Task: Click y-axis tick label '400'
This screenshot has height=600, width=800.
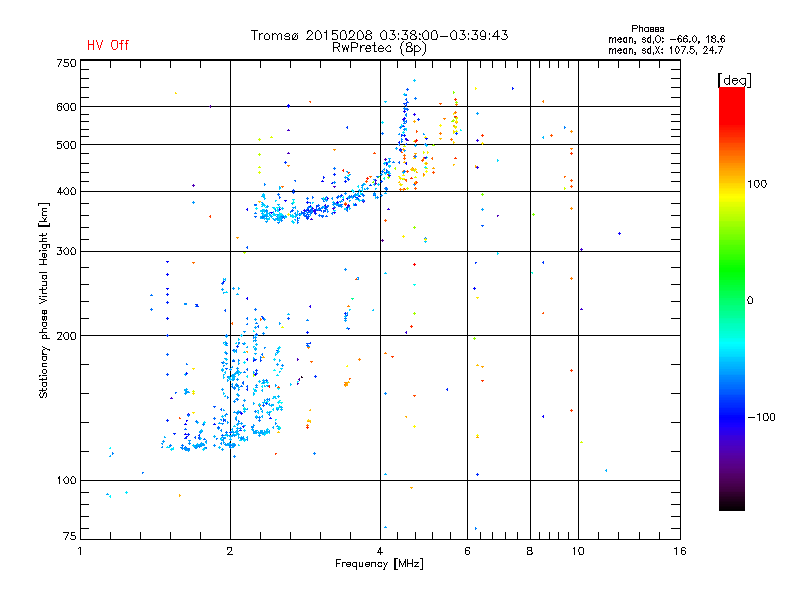Action: (66, 191)
